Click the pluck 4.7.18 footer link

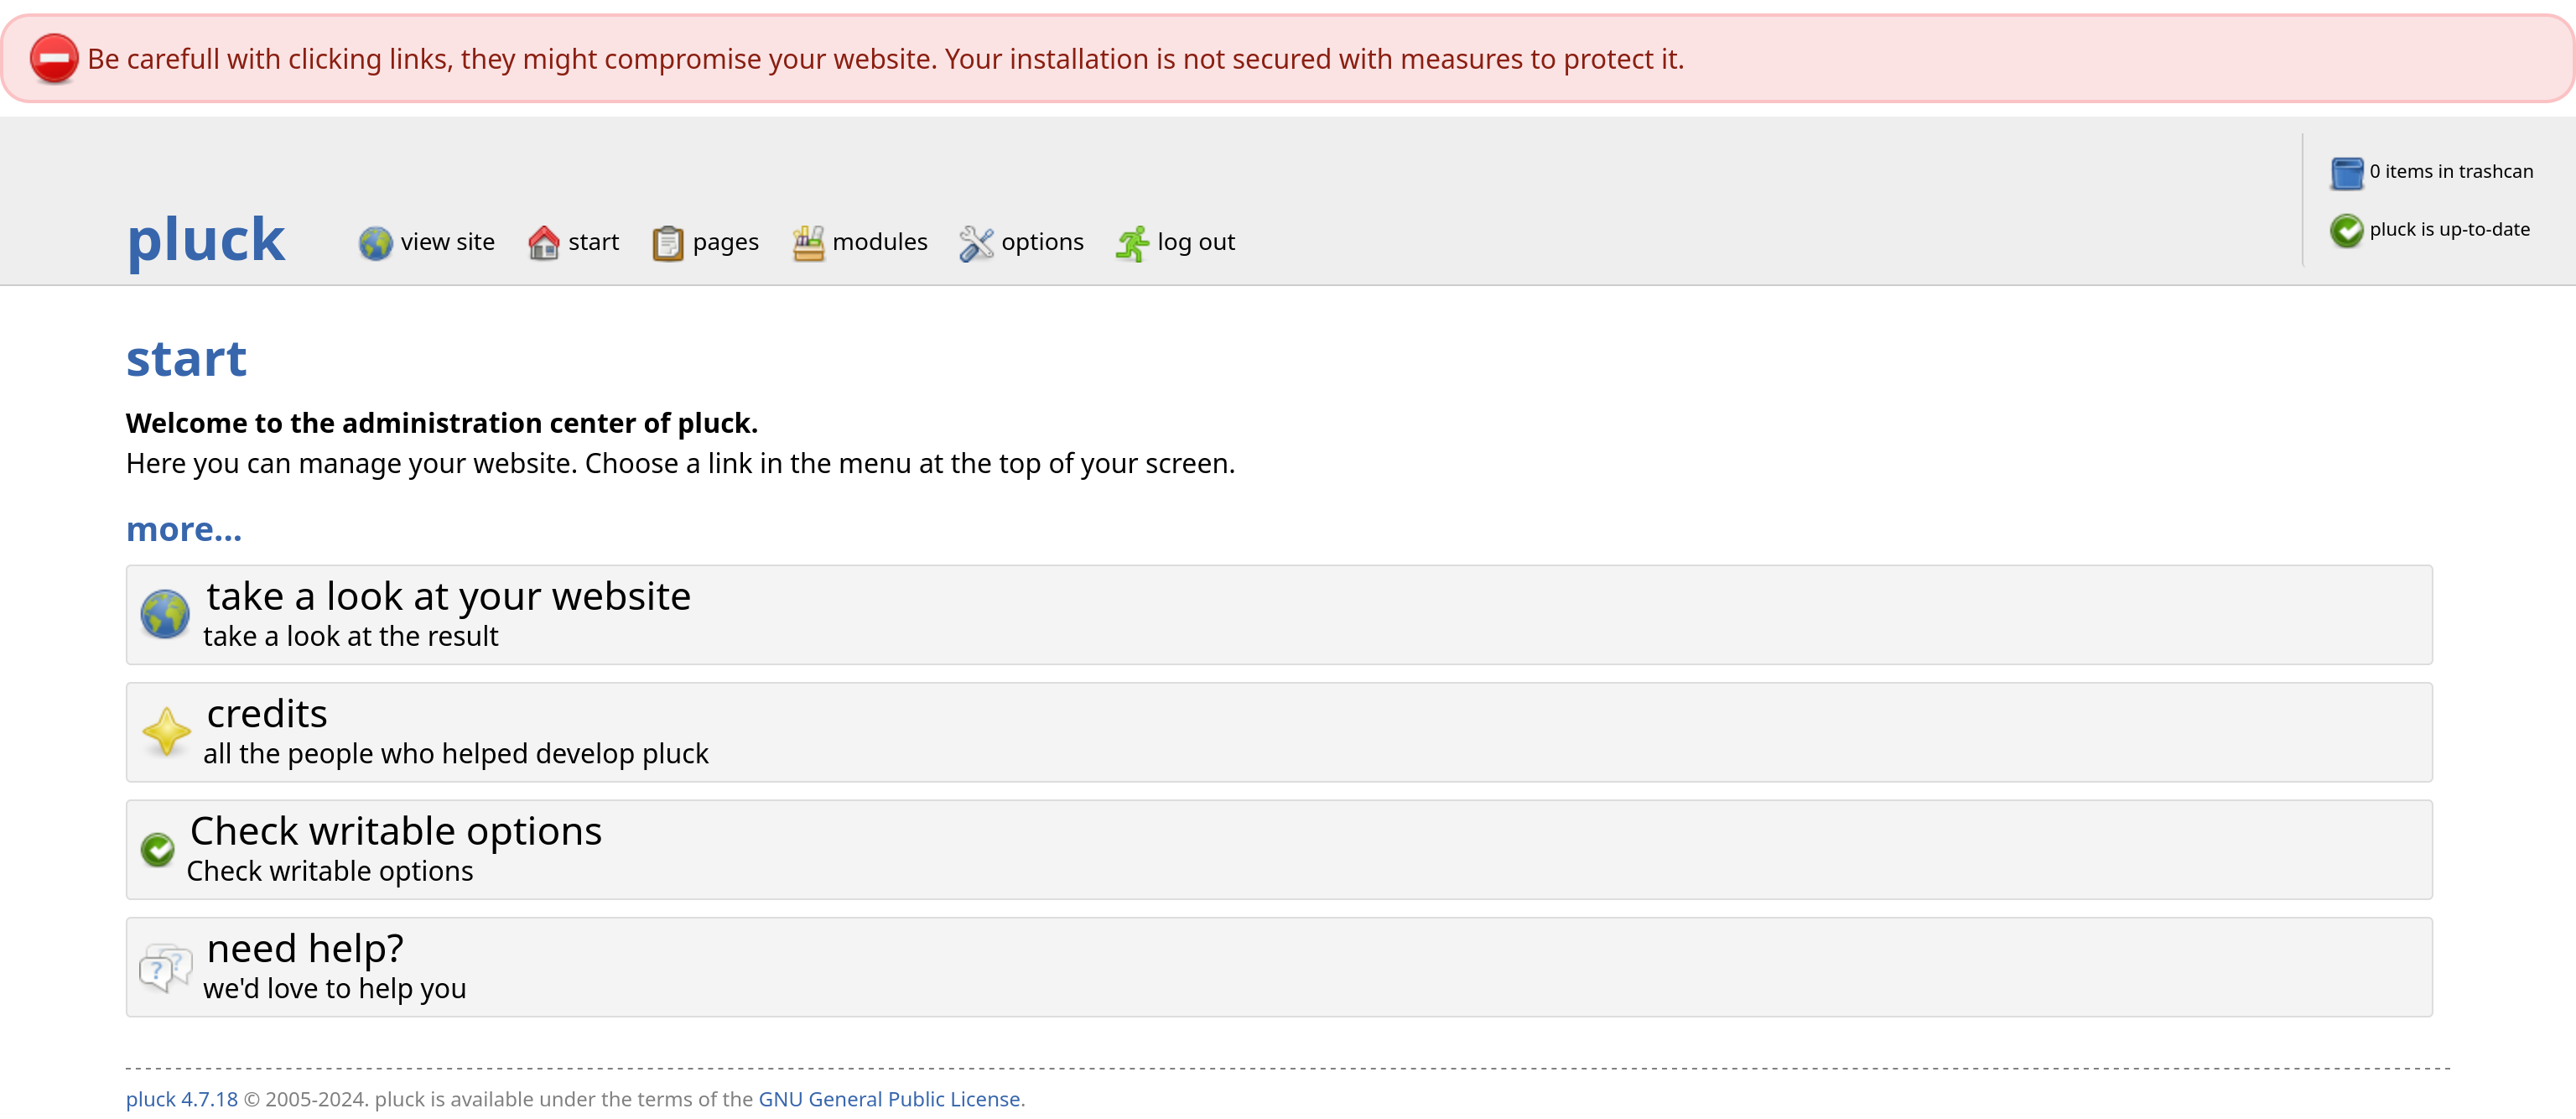[182, 1098]
